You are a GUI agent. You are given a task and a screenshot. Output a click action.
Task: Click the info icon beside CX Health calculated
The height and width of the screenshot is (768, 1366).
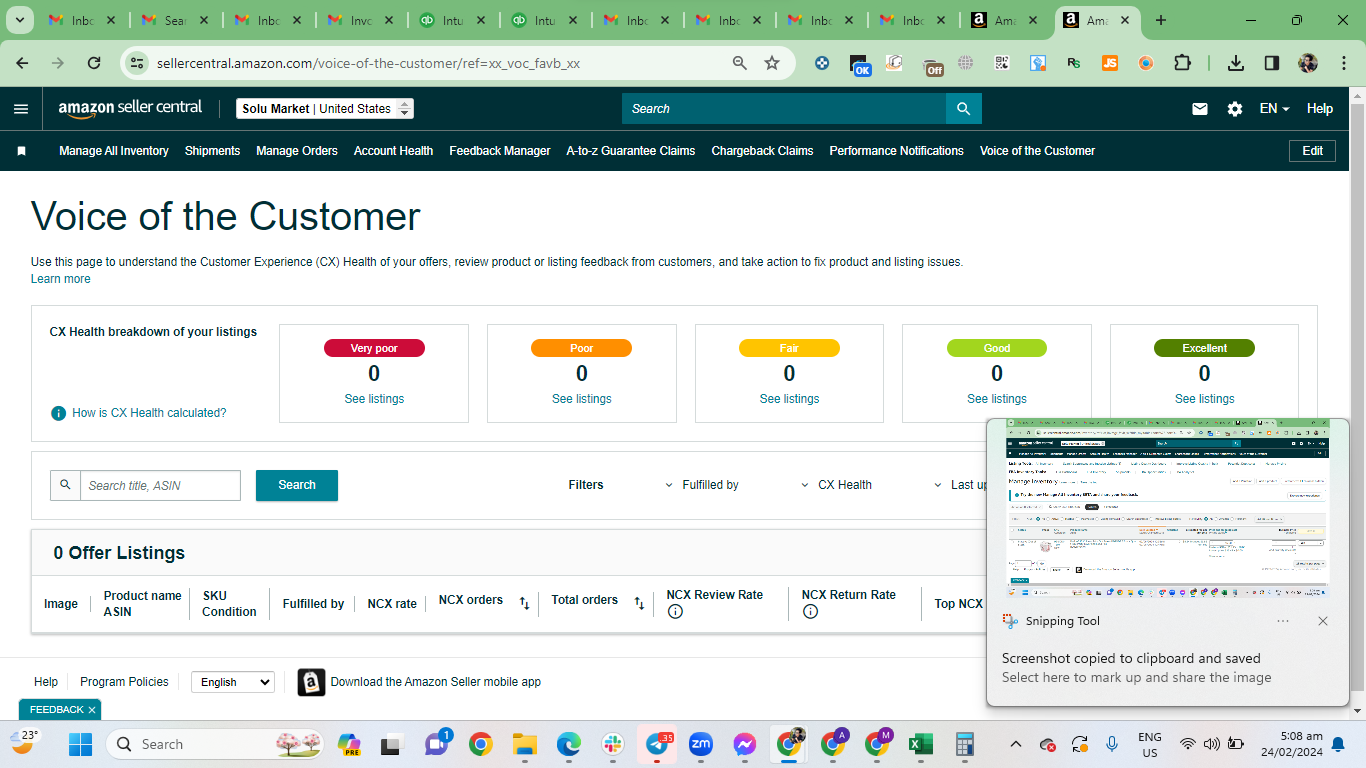coord(59,413)
